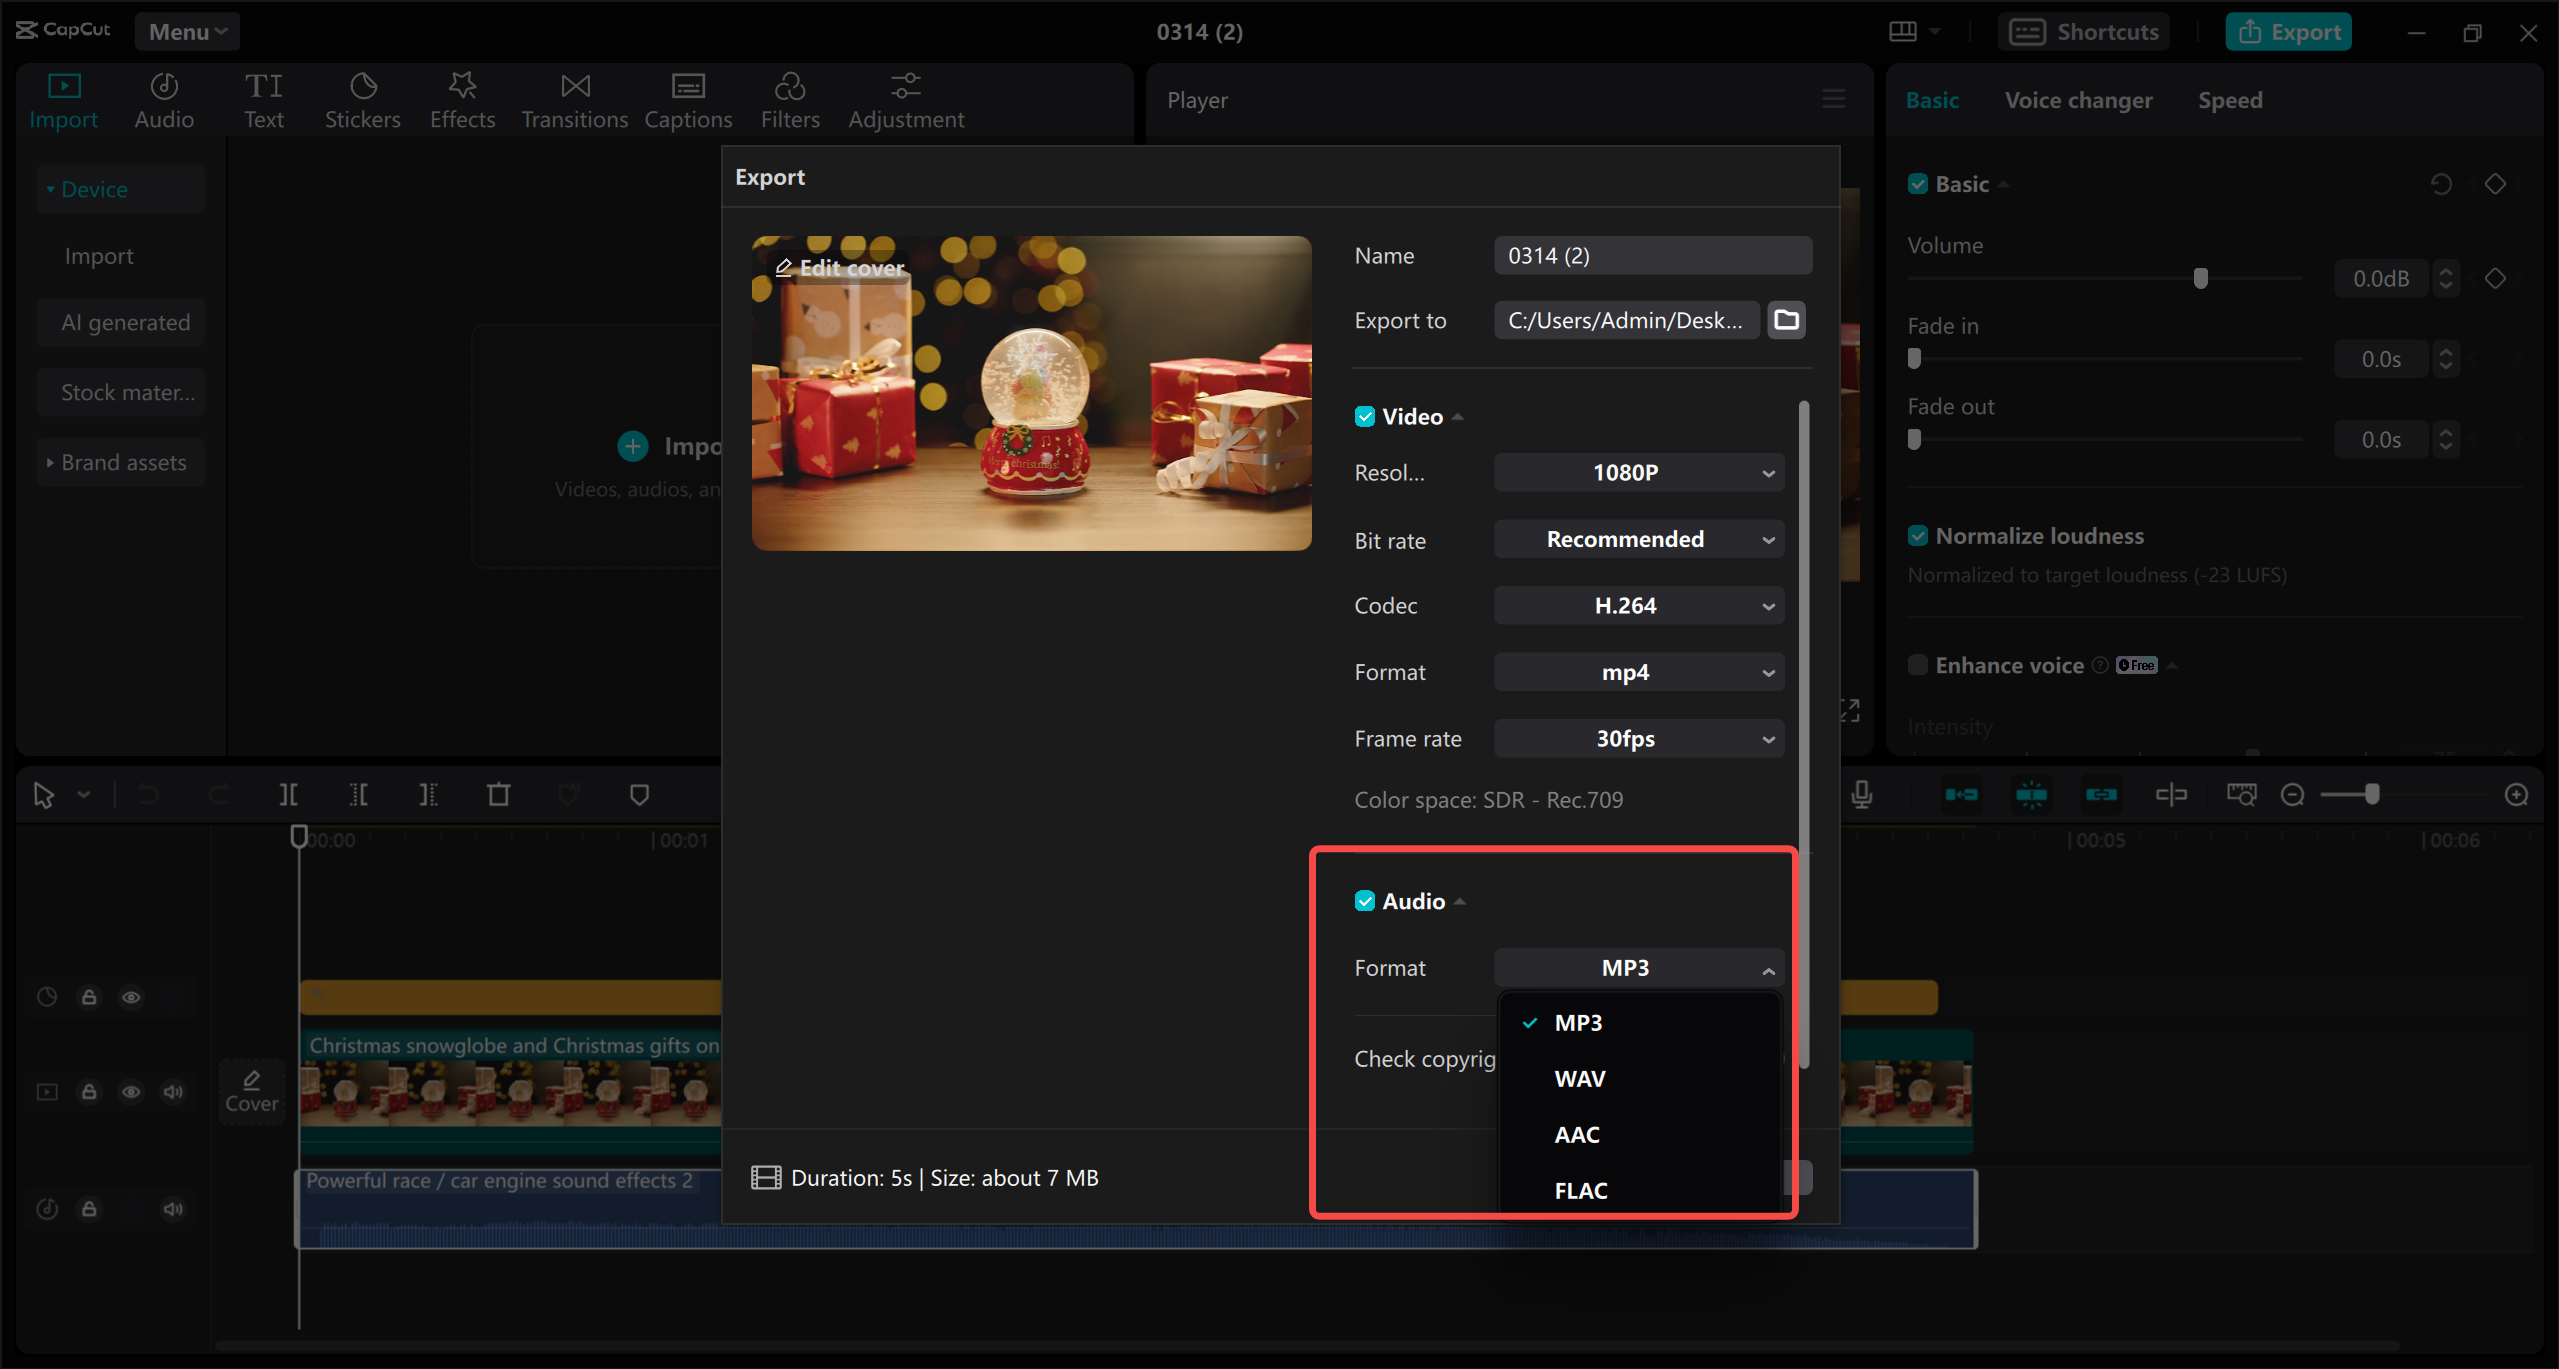
Task: Open the Resolution dropdown showing 1080P
Action: [x=1638, y=472]
